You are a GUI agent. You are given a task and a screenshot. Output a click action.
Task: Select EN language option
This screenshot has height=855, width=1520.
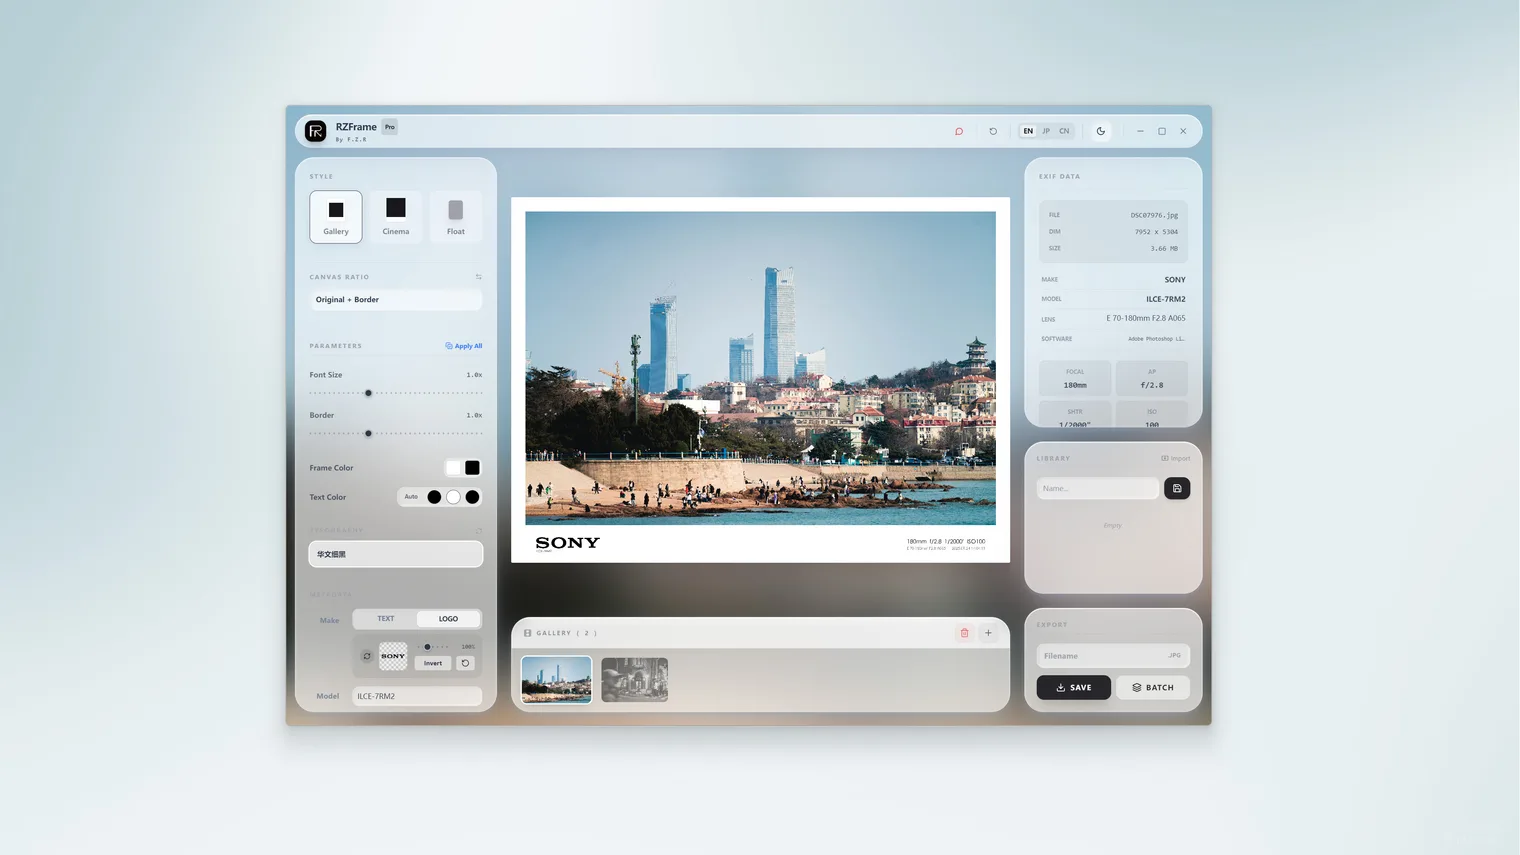tap(1028, 131)
